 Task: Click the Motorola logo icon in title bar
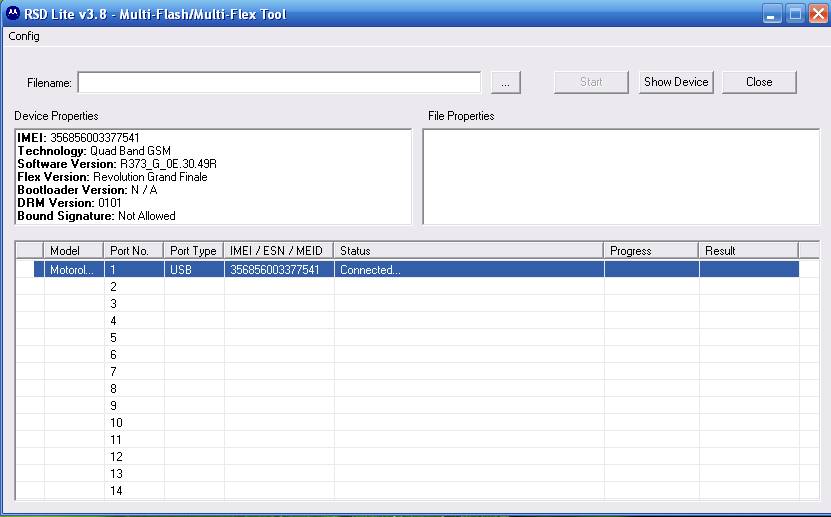point(13,13)
